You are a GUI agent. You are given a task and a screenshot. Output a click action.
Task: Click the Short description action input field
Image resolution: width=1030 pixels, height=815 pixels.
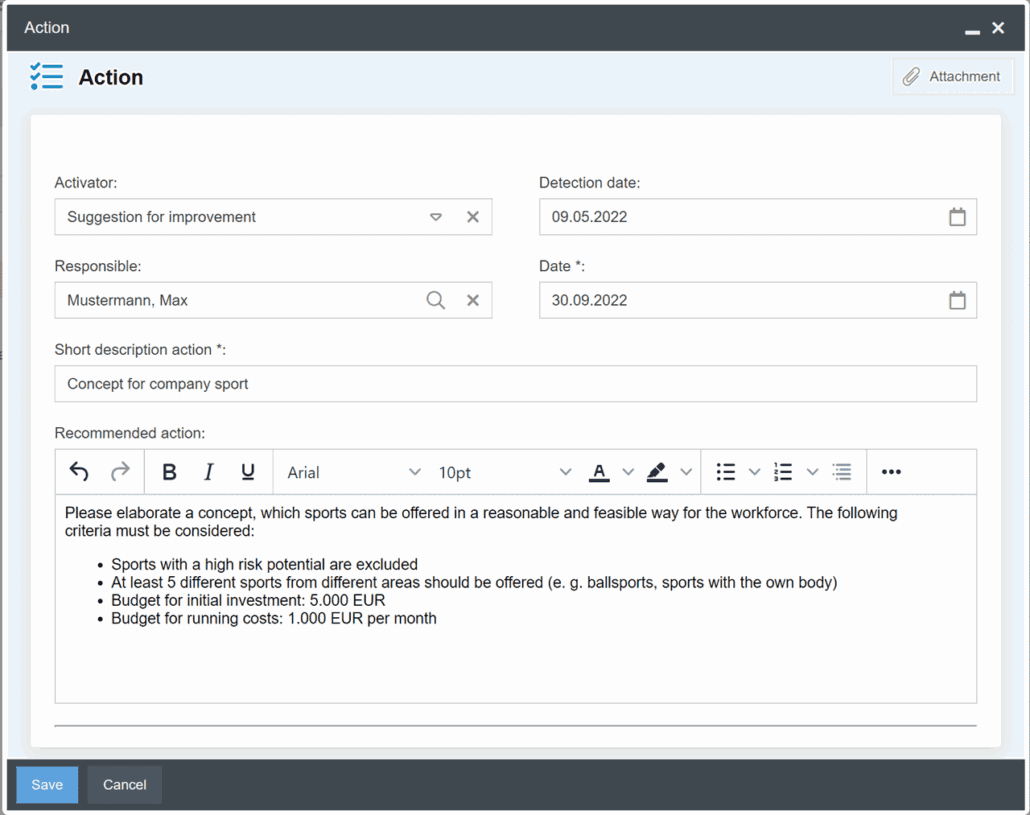click(515, 384)
